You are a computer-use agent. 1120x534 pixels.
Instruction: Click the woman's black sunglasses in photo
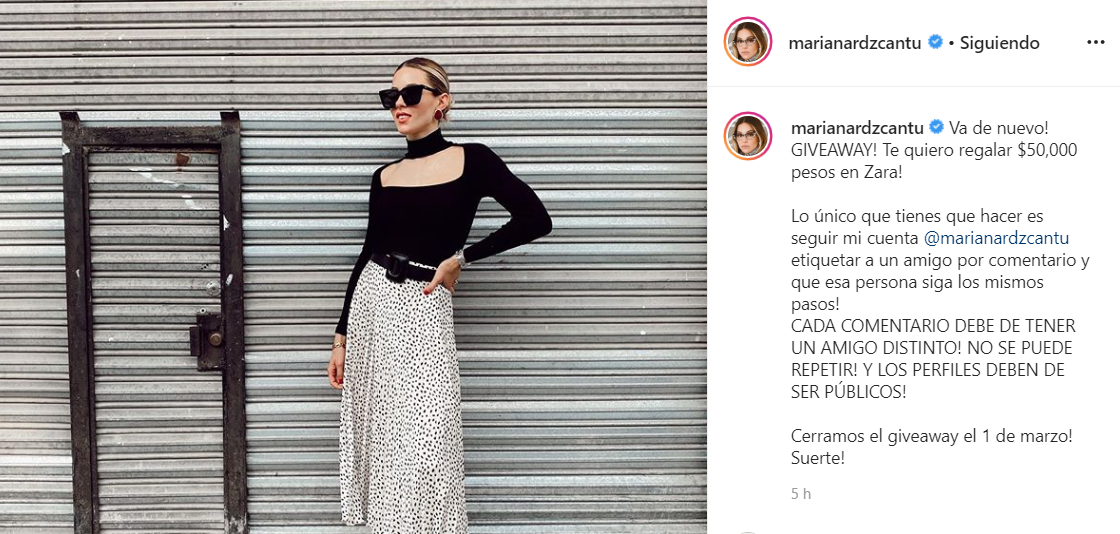pos(406,95)
